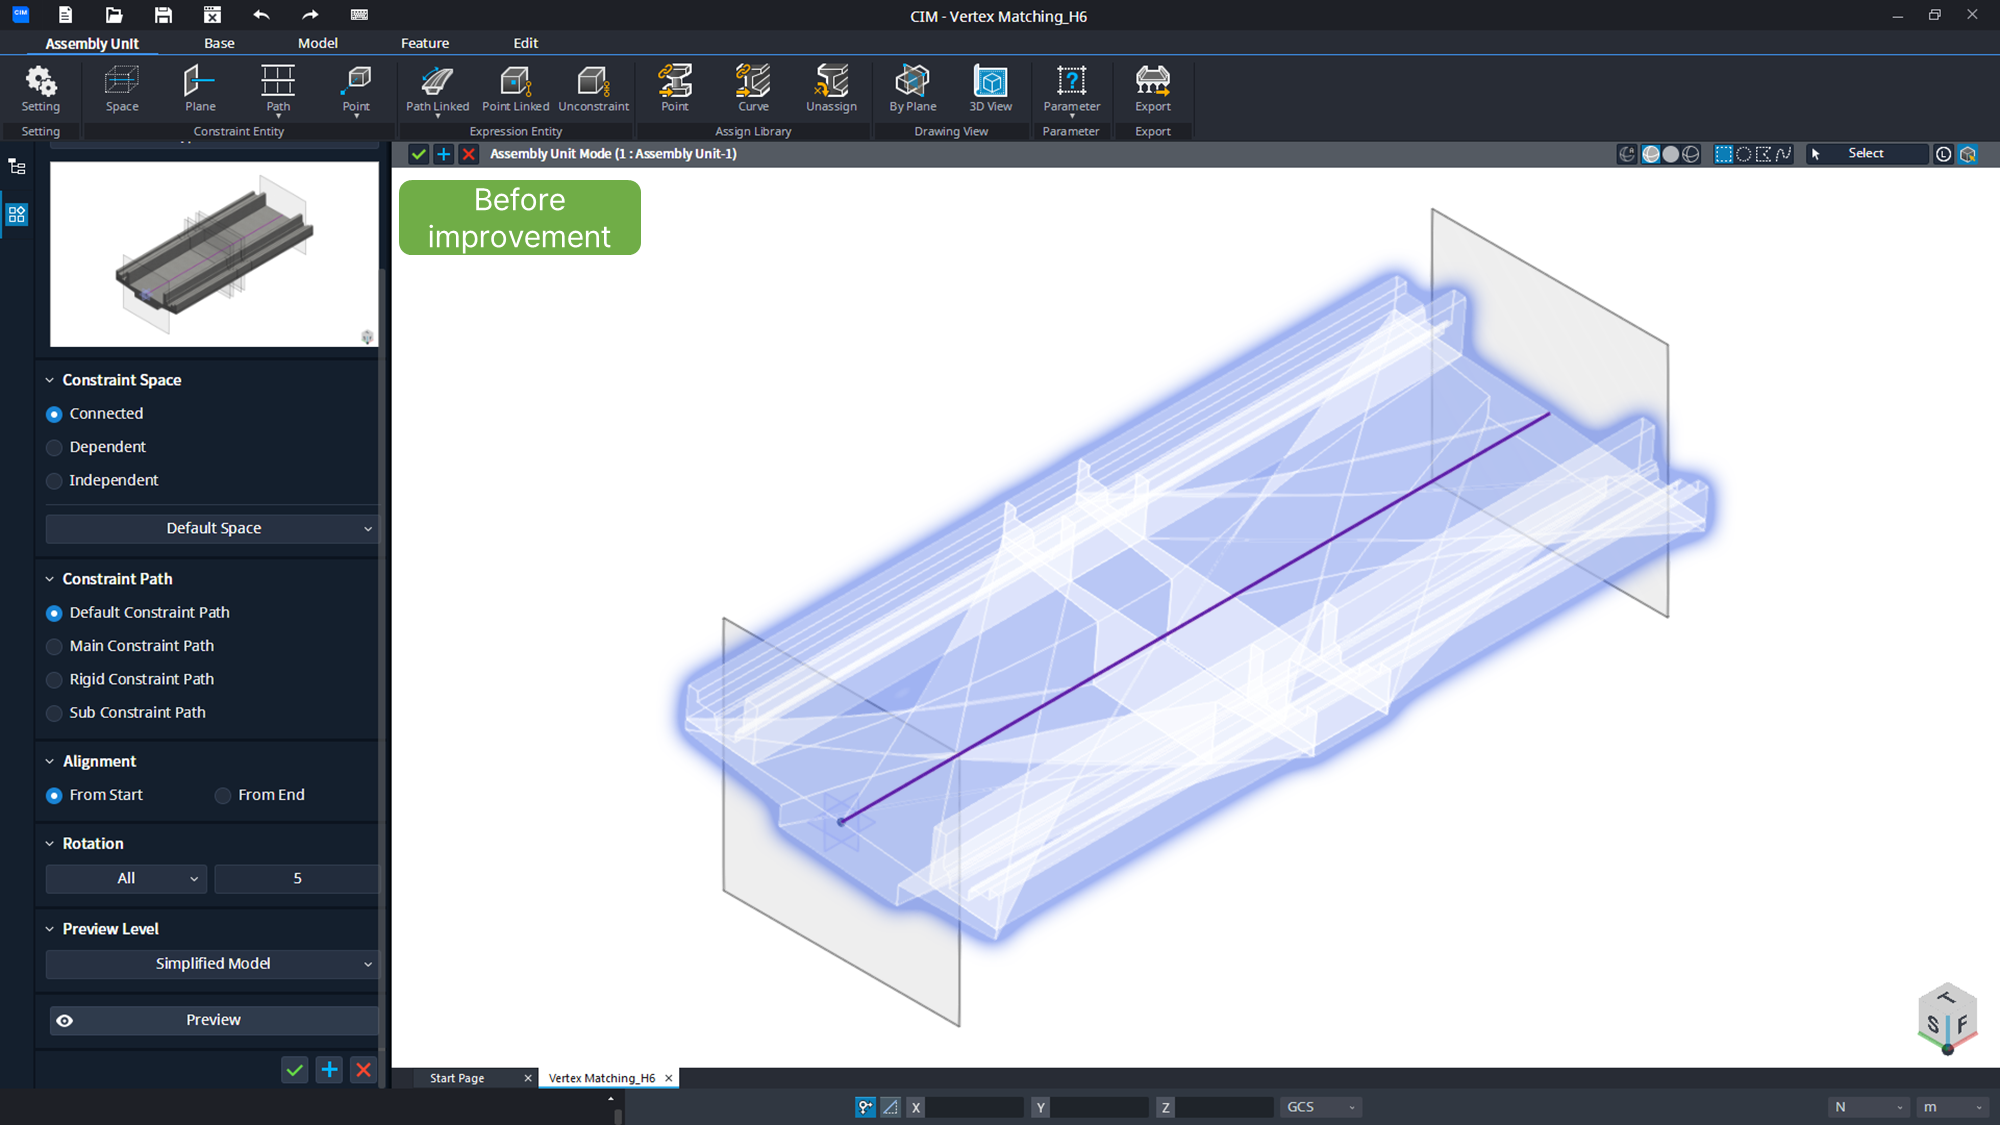Open the Simplified Model preview level dropdown
This screenshot has width=2000, height=1125.
tap(212, 963)
